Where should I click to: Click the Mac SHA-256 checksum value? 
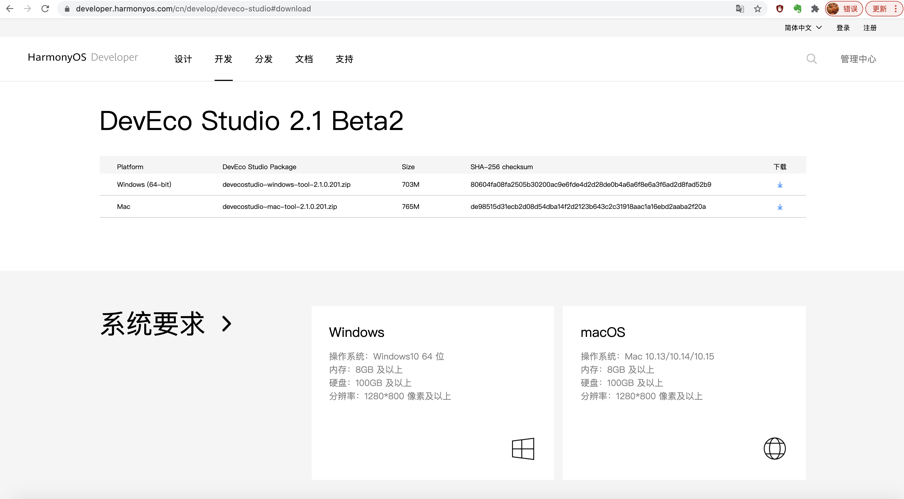(588, 206)
